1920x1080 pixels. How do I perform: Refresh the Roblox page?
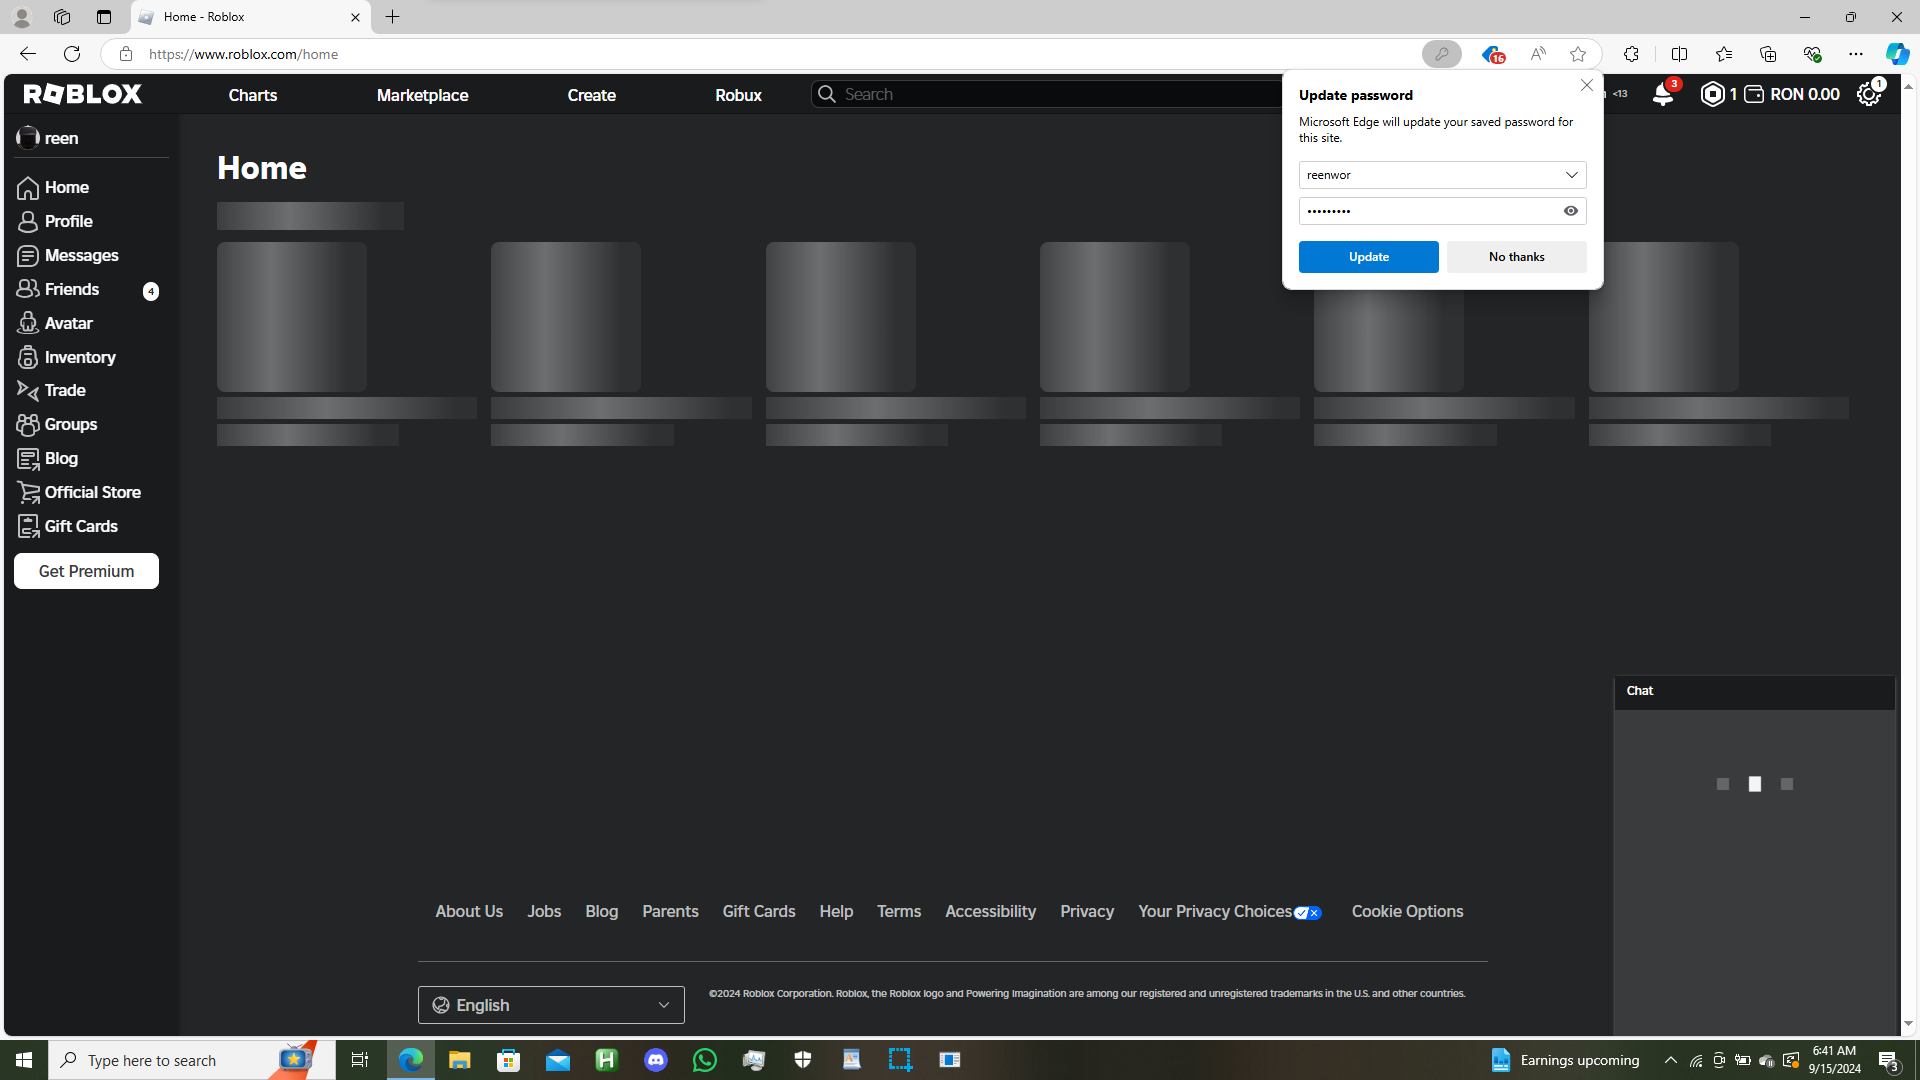(72, 54)
